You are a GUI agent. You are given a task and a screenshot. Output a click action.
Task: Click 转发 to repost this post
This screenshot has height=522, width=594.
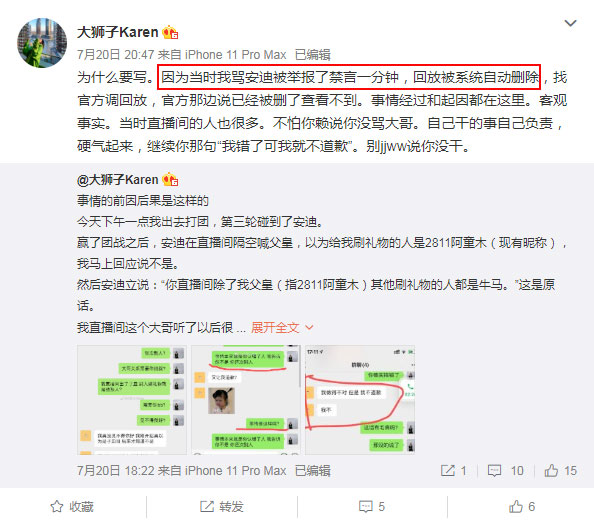coord(222,507)
